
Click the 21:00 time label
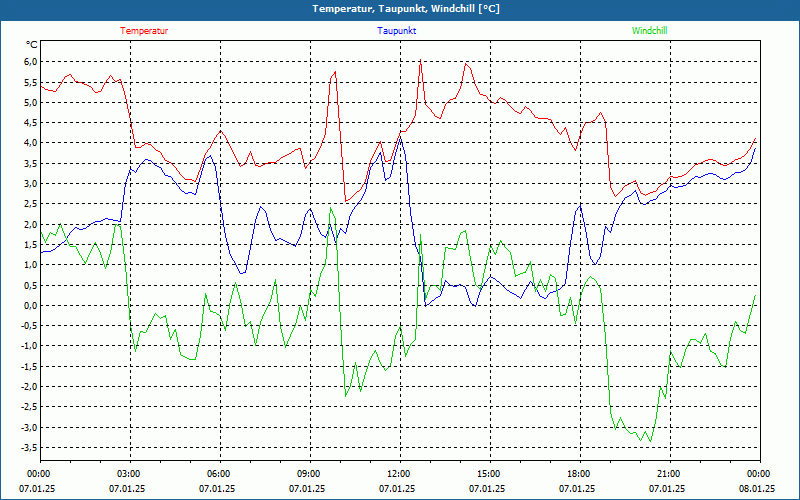[x=669, y=474]
